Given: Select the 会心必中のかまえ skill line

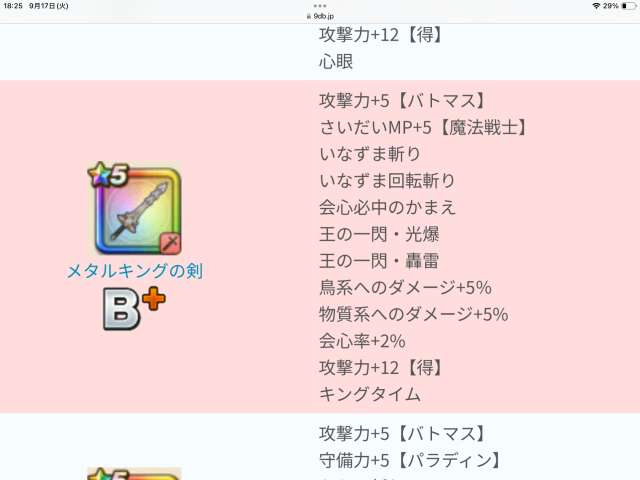Looking at the screenshot, I should click(387, 207).
